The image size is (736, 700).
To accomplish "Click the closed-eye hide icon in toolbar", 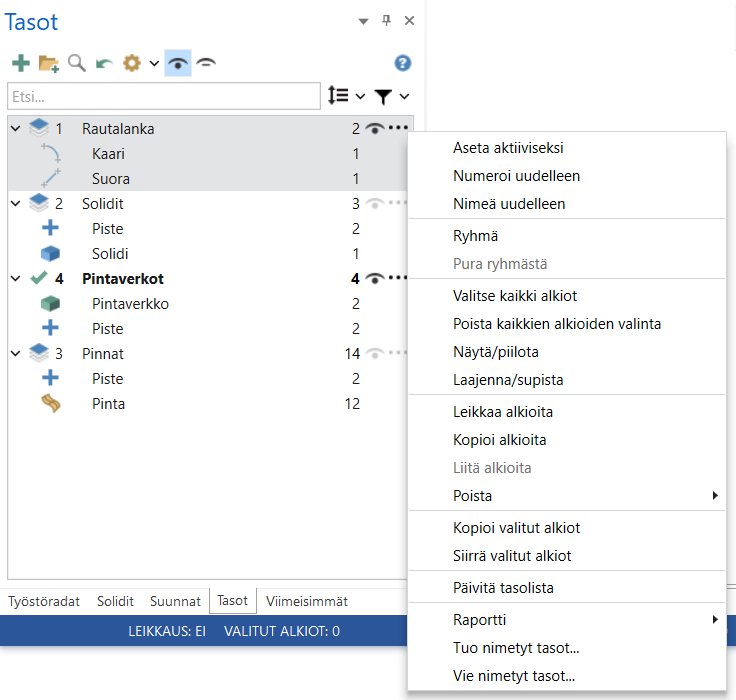I will [207, 63].
